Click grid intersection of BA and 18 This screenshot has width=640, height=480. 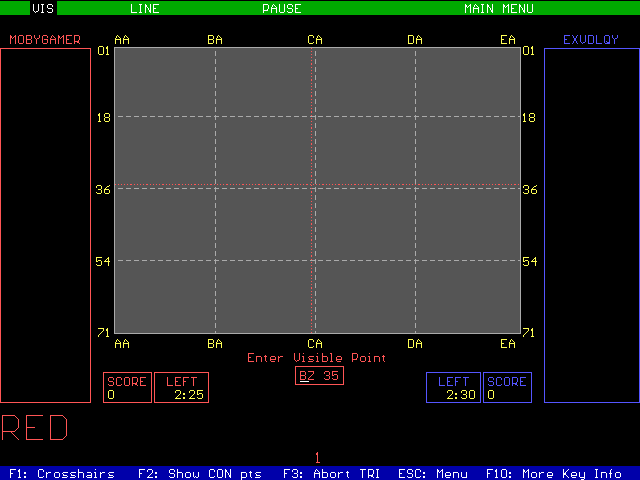(x=216, y=117)
